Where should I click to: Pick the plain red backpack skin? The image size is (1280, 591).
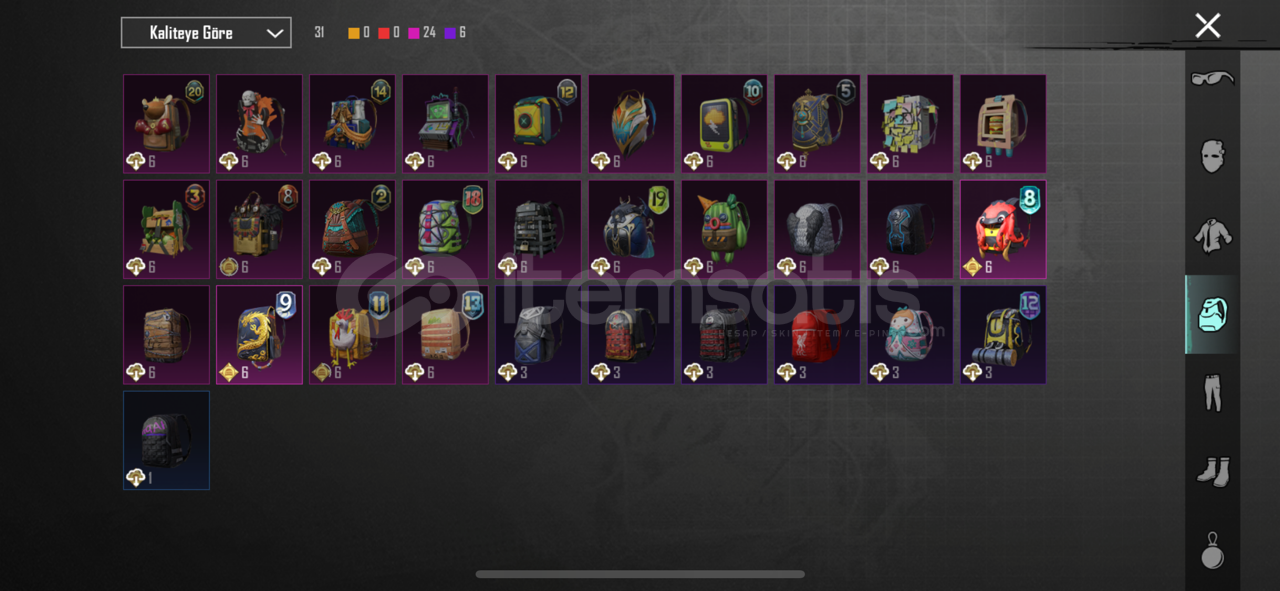817,335
